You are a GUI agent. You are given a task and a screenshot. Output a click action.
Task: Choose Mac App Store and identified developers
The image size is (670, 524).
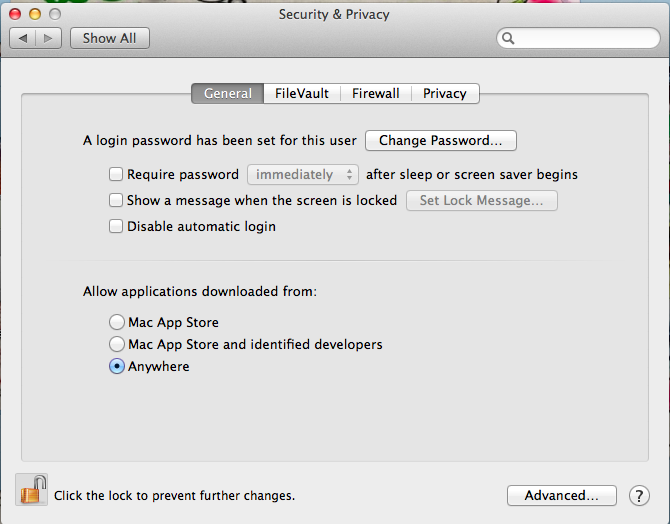tap(117, 344)
